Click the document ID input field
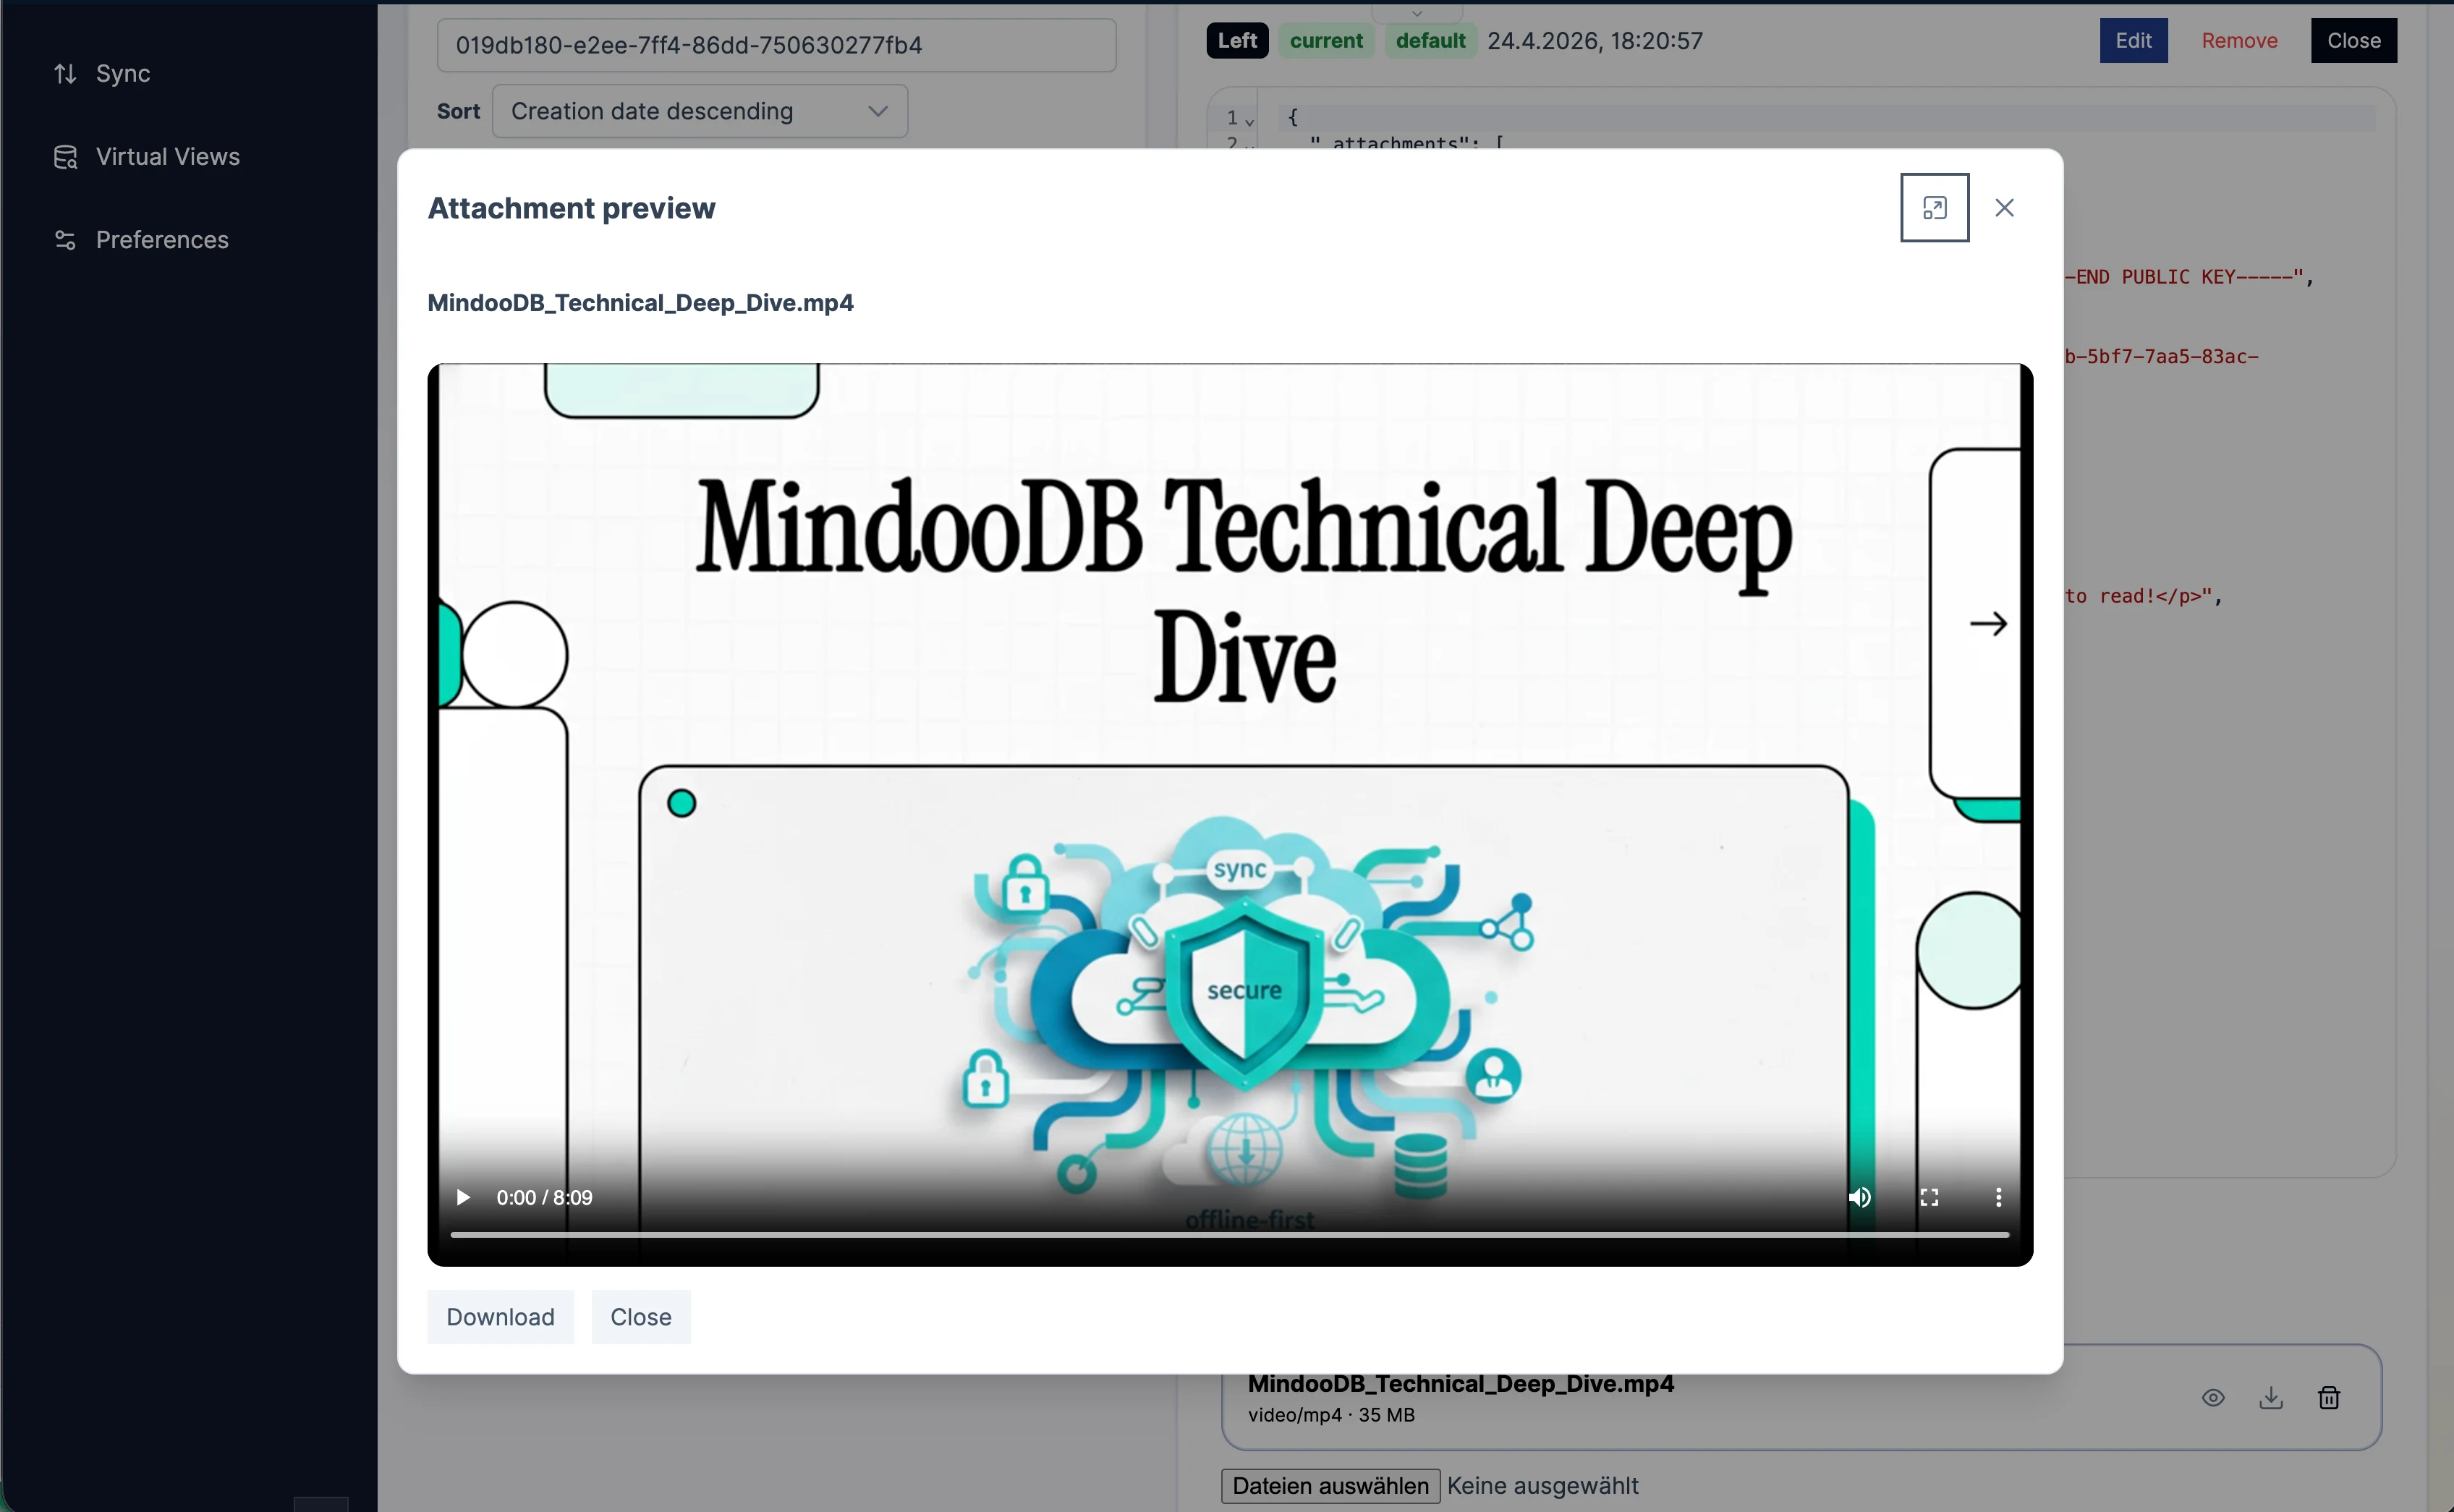The height and width of the screenshot is (1512, 2454). click(x=776, y=45)
